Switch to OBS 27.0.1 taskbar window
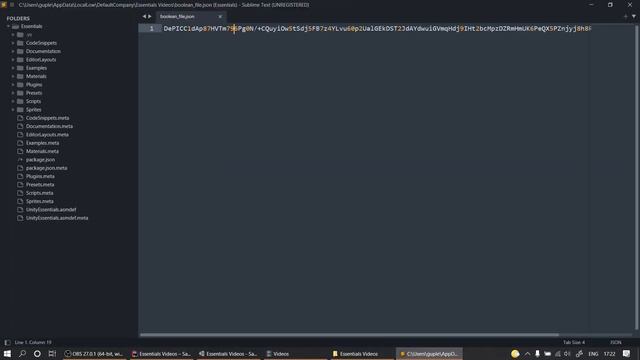Image resolution: width=640 pixels, height=360 pixels. pos(94,354)
